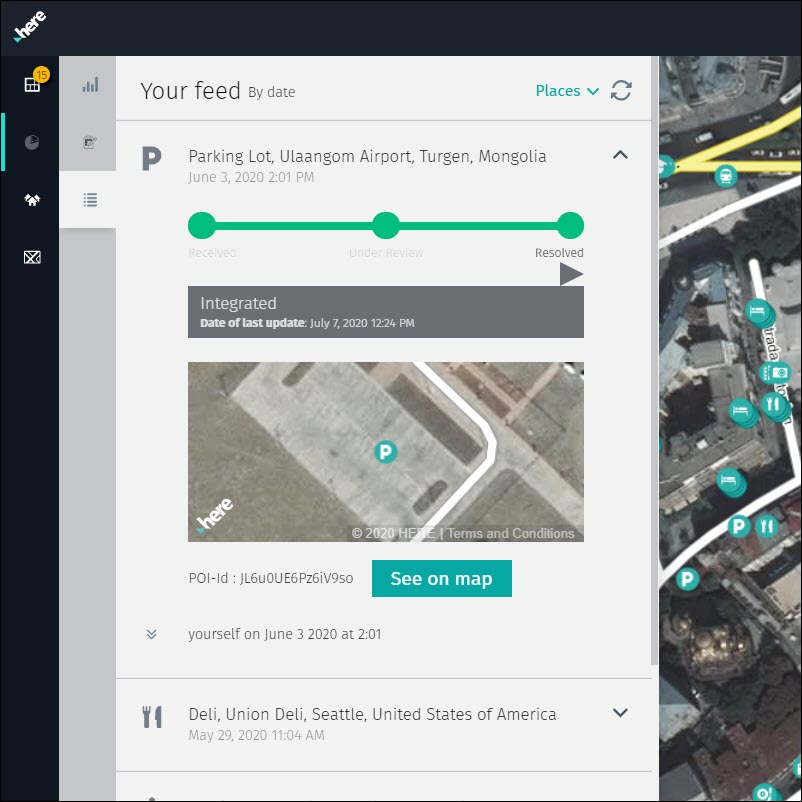Image resolution: width=802 pixels, height=802 pixels.
Task: Click 'Deli, Union Deli, Seattle' entry title
Action: pos(372,714)
